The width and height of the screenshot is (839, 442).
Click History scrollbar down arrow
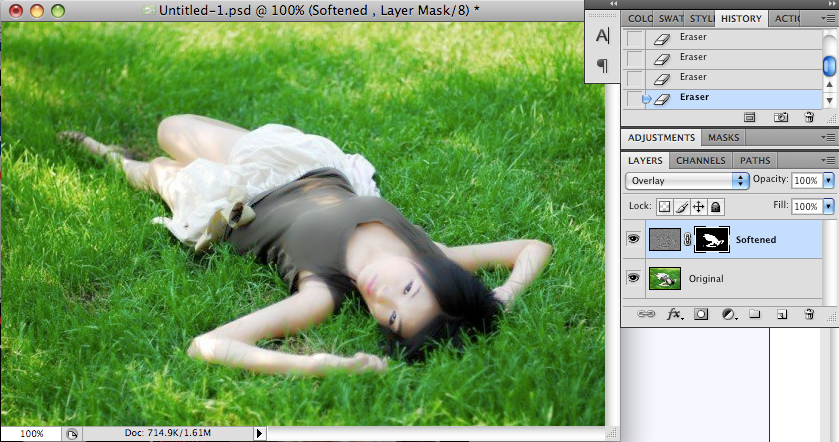[x=829, y=100]
